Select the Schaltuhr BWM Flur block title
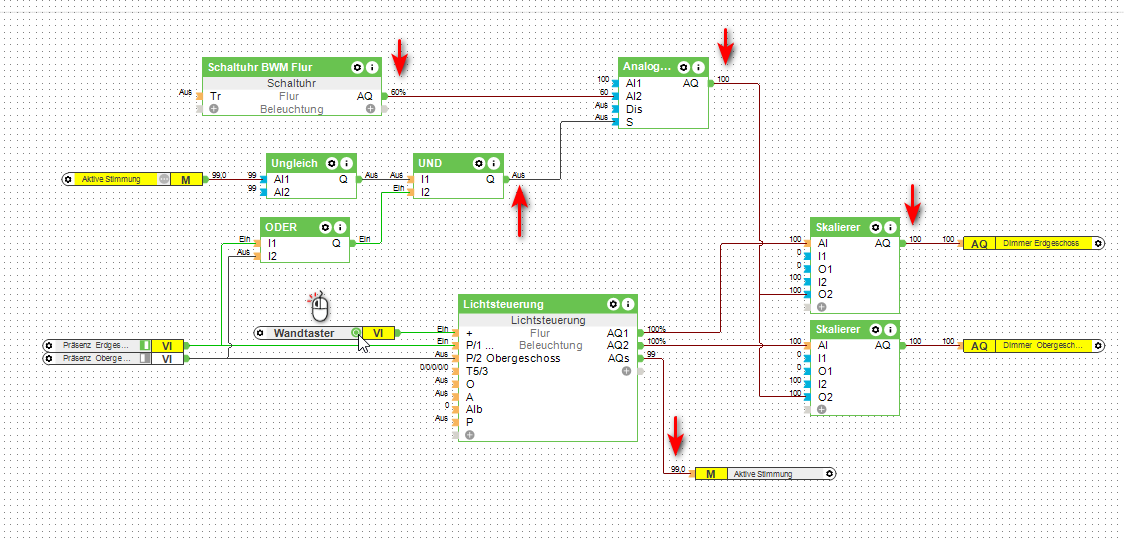 click(x=259, y=68)
